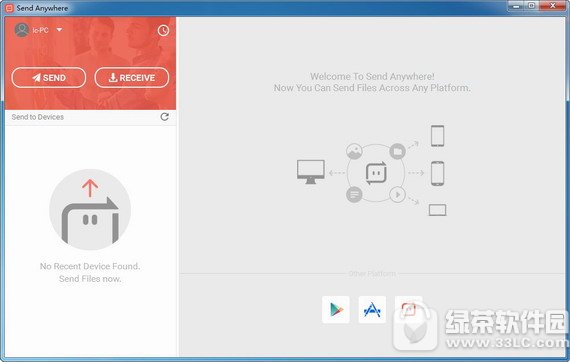Viewport: 570px width, 362px height.
Task: Open the Apple App Store icon
Action: coord(372,310)
